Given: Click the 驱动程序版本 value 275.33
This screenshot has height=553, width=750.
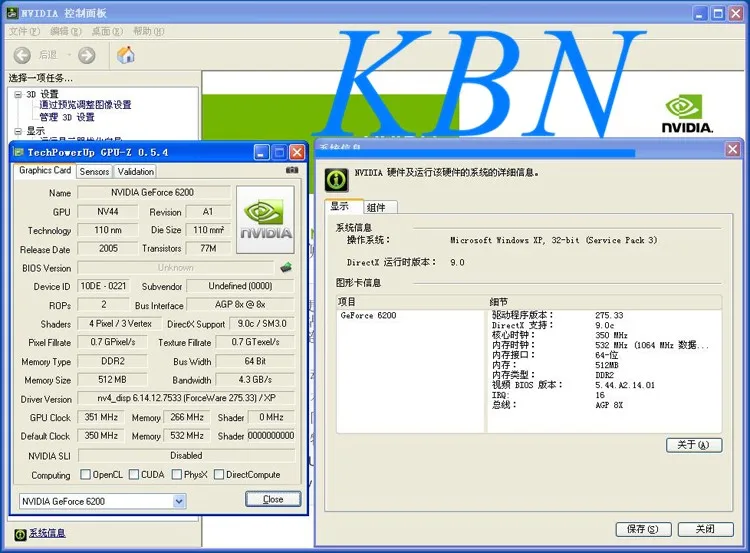Looking at the screenshot, I should [x=609, y=315].
